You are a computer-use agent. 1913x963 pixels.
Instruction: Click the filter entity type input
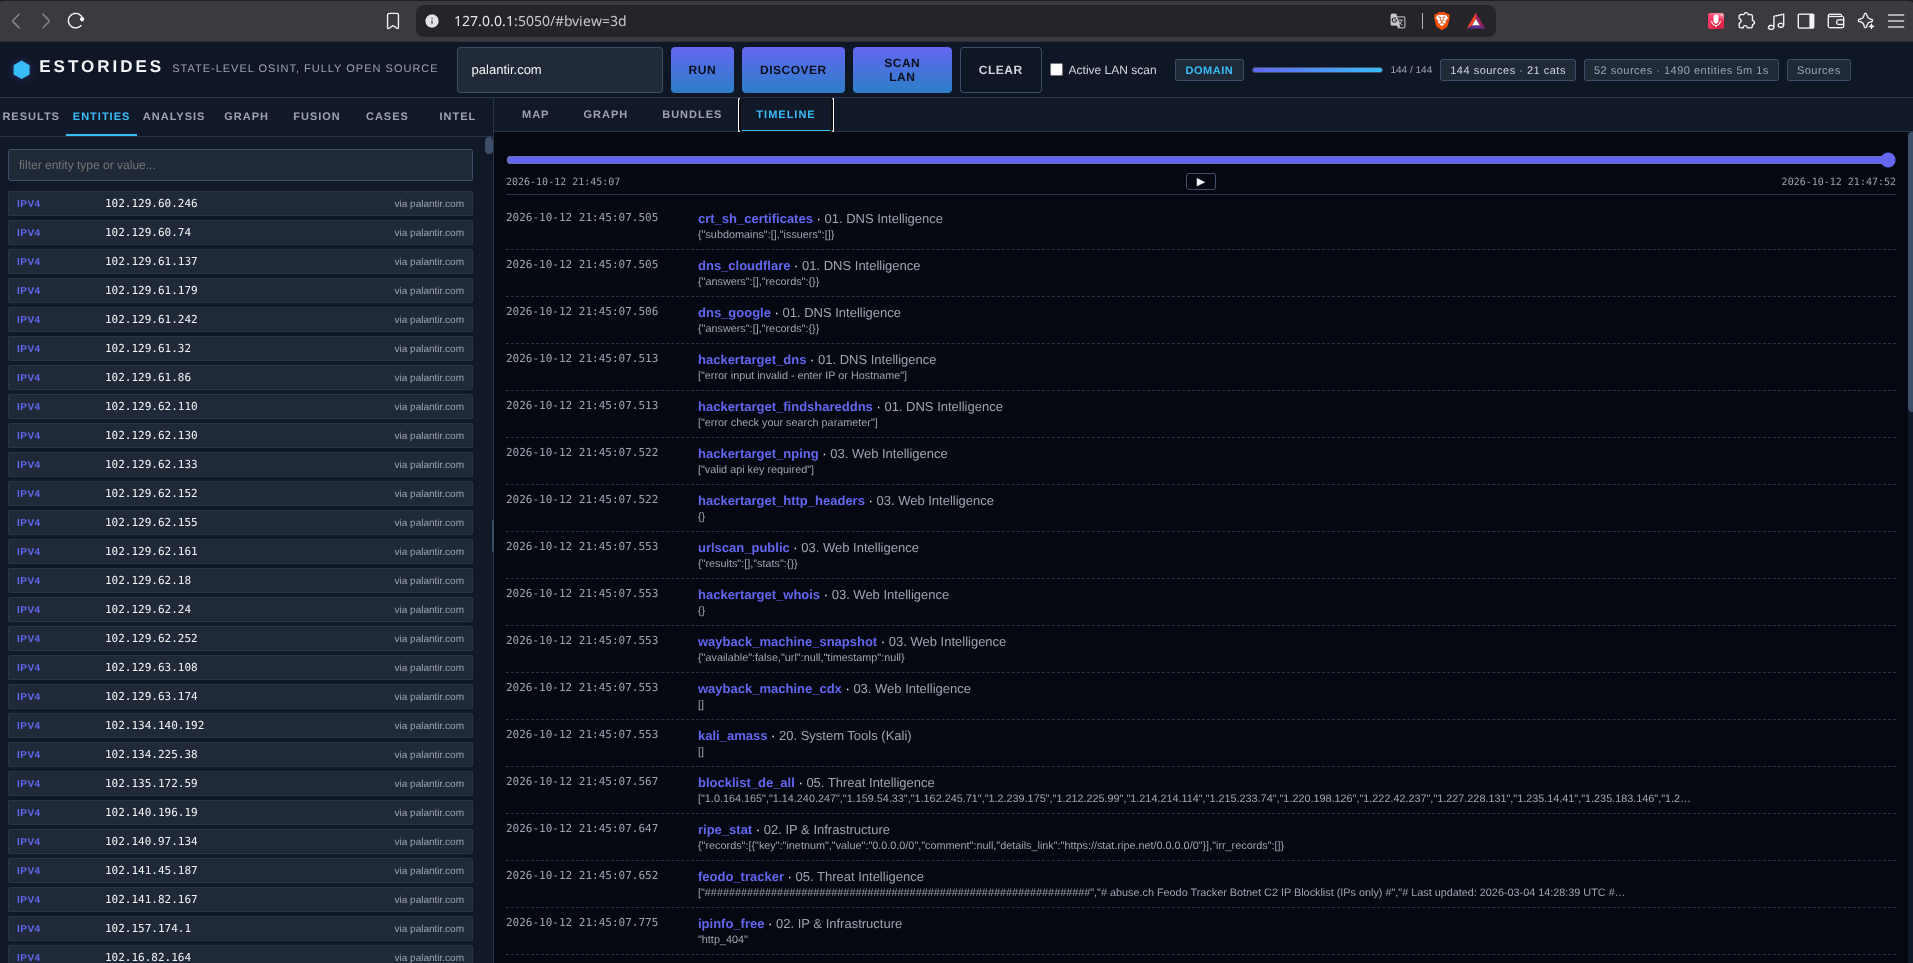tap(240, 165)
